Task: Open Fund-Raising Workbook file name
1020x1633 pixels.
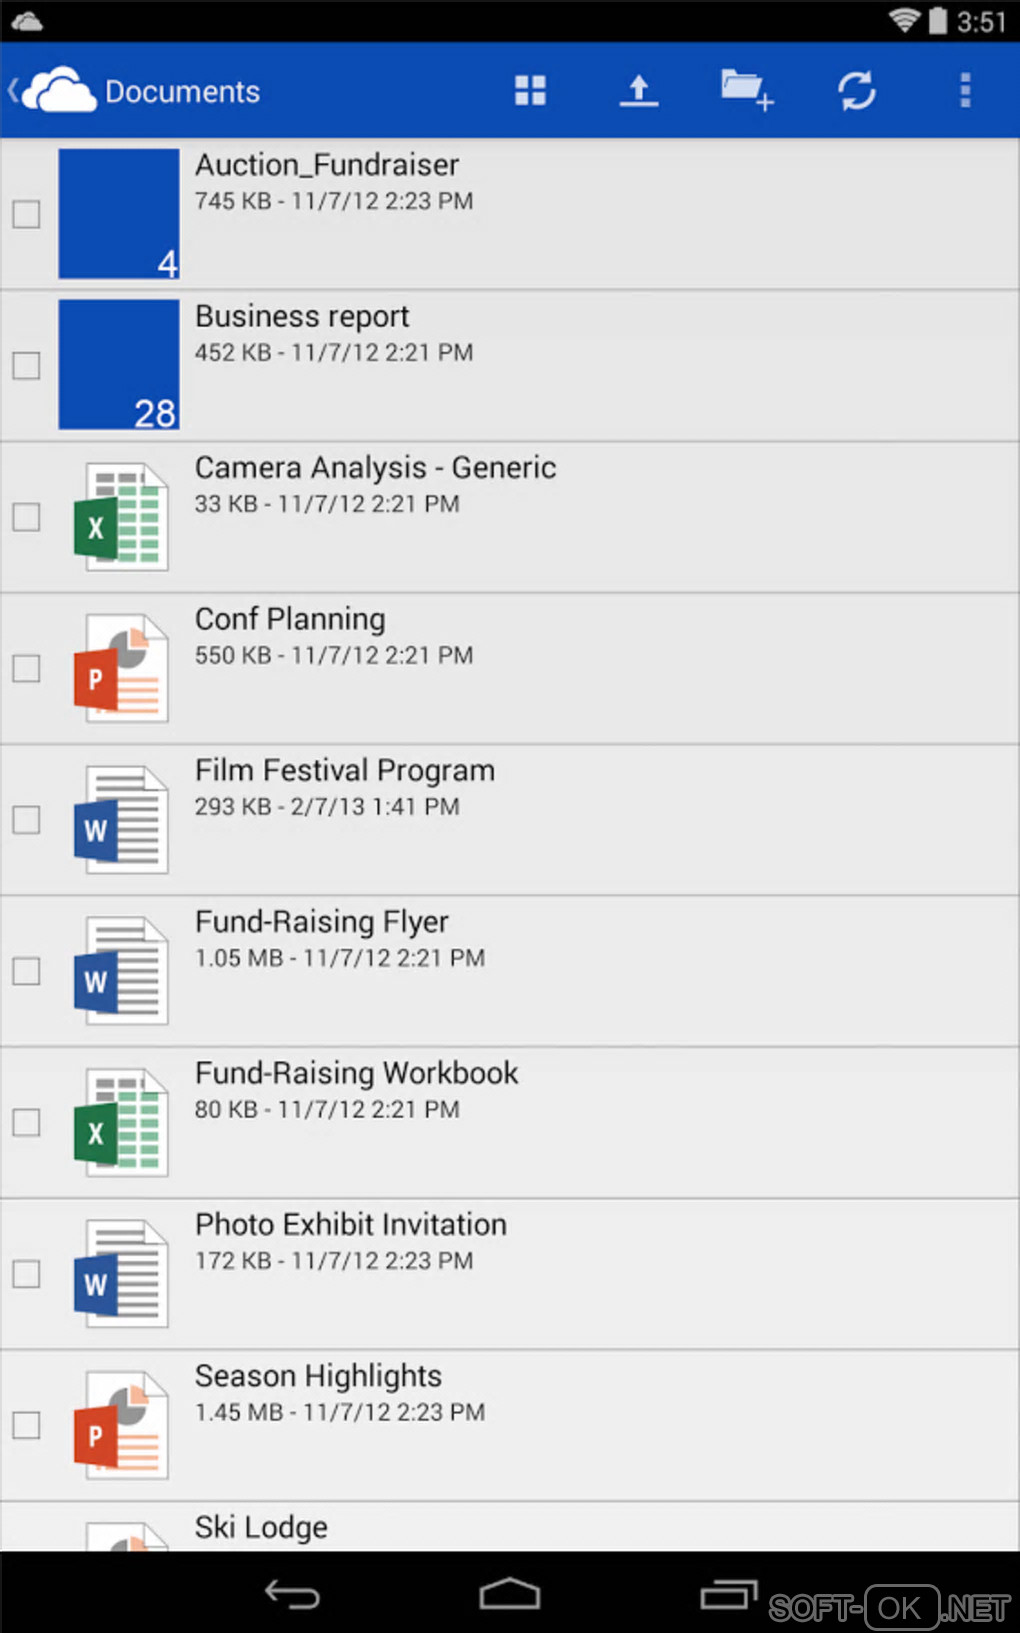Action: (x=356, y=1073)
